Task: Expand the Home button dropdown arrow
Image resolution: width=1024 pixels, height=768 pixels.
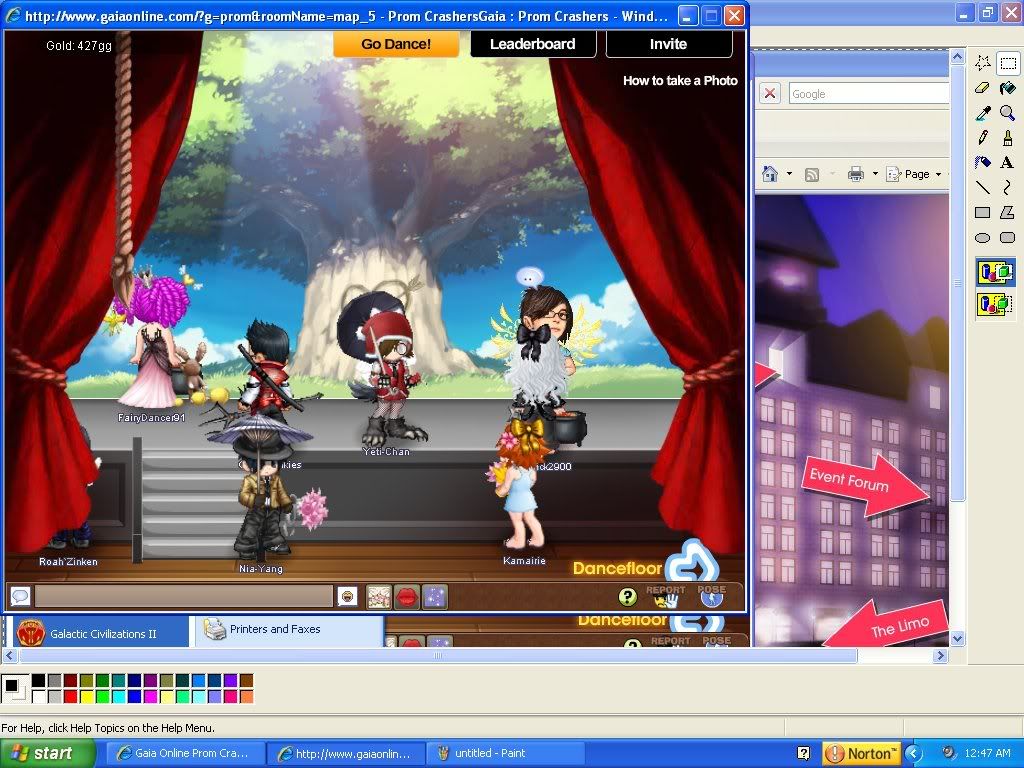Action: click(x=790, y=174)
